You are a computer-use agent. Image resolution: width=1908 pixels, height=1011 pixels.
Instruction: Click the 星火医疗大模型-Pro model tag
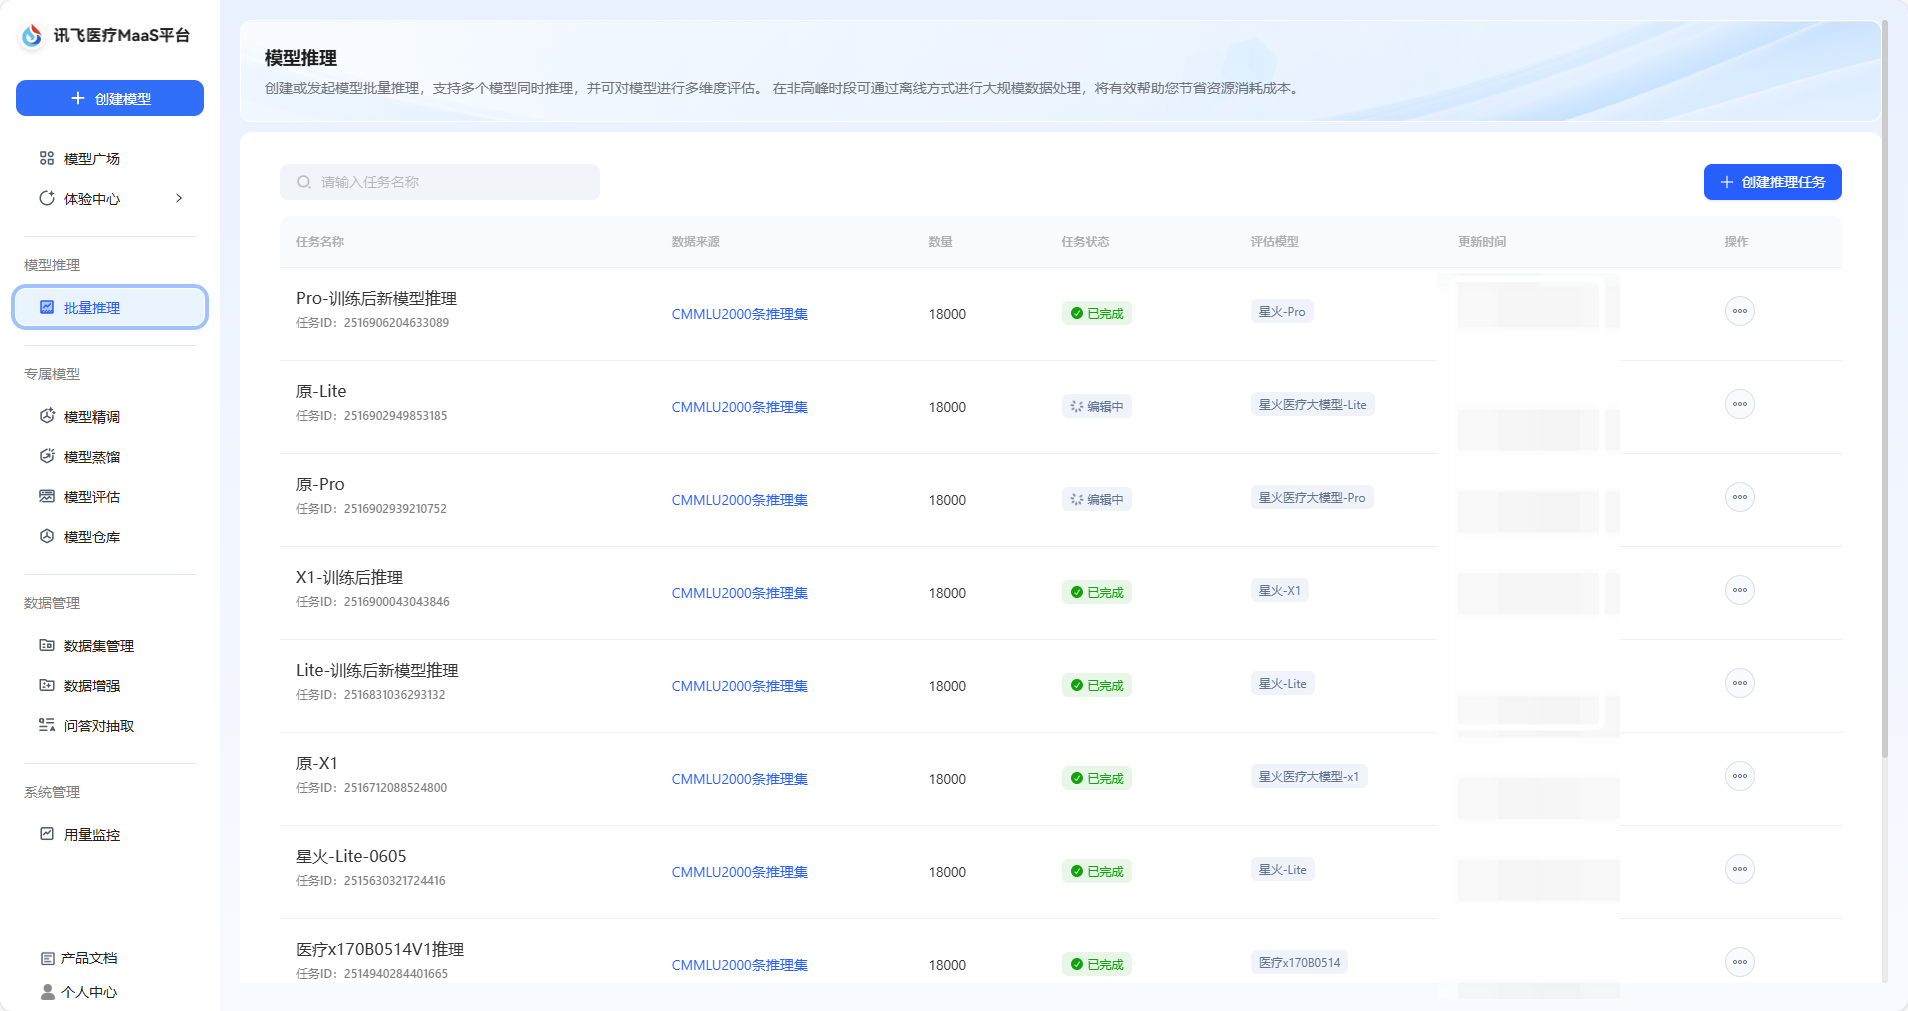point(1312,498)
